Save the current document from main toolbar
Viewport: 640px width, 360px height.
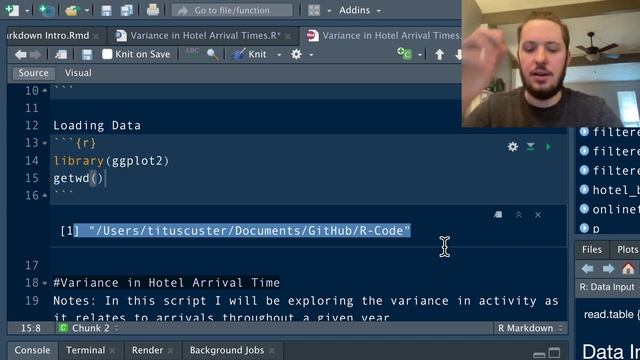[106, 10]
